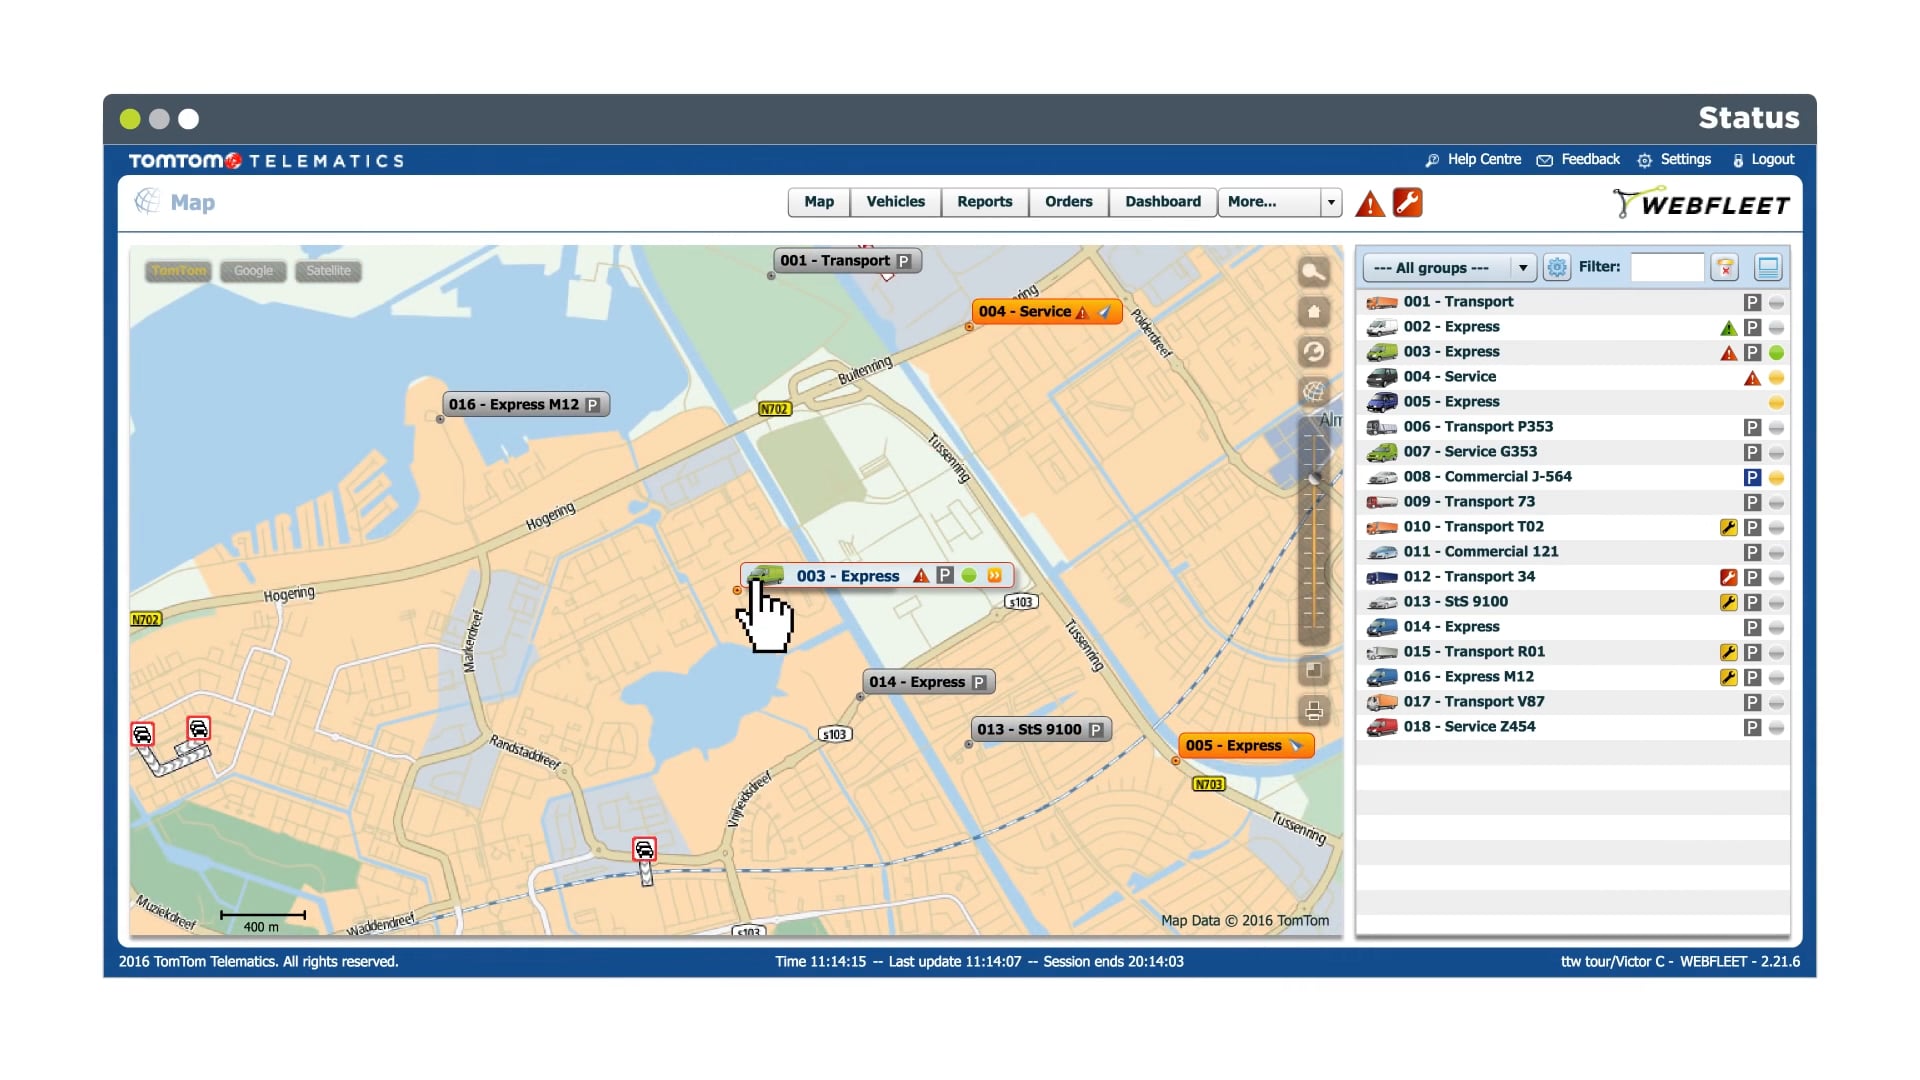The height and width of the screenshot is (1080, 1920).
Task: Switch map source to TomTom
Action: coord(179,271)
